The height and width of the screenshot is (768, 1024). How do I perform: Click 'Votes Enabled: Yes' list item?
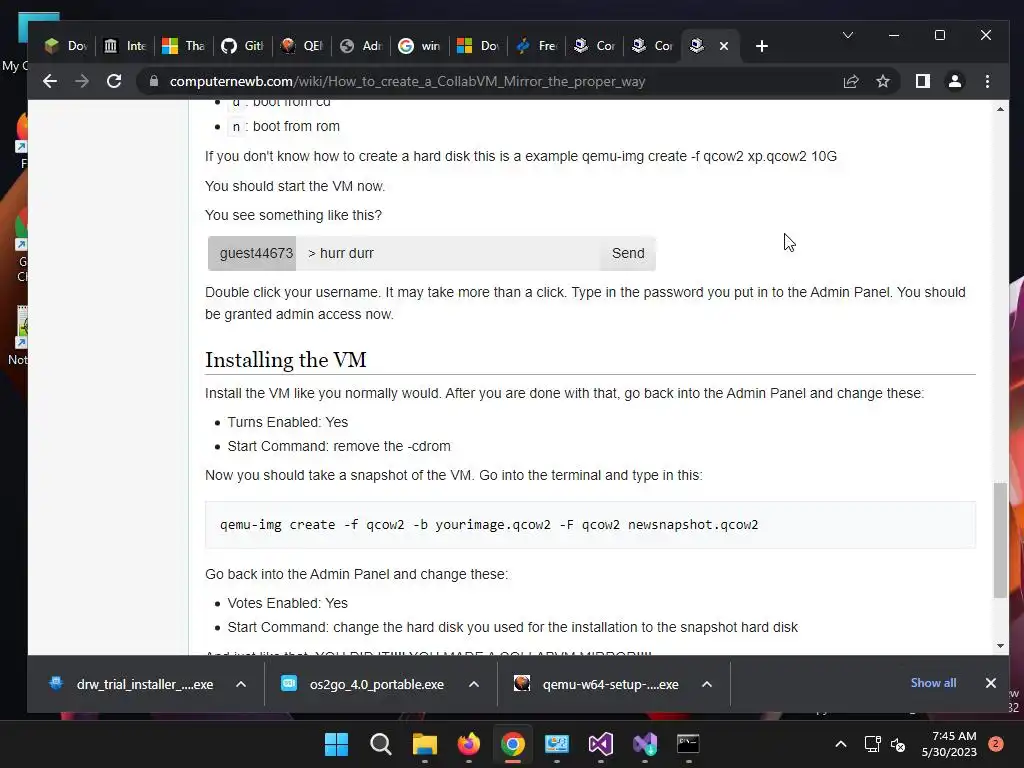(287, 603)
